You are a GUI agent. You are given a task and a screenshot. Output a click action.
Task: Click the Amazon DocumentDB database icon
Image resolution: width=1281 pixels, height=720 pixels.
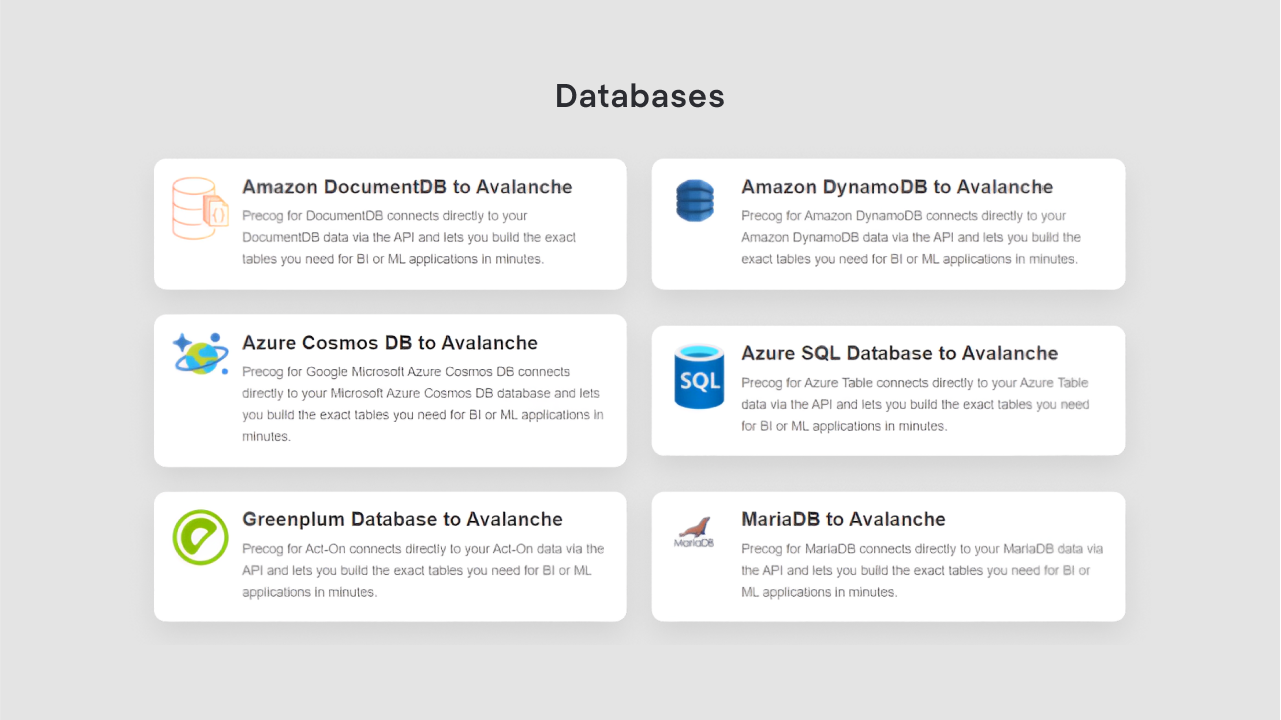click(201, 208)
